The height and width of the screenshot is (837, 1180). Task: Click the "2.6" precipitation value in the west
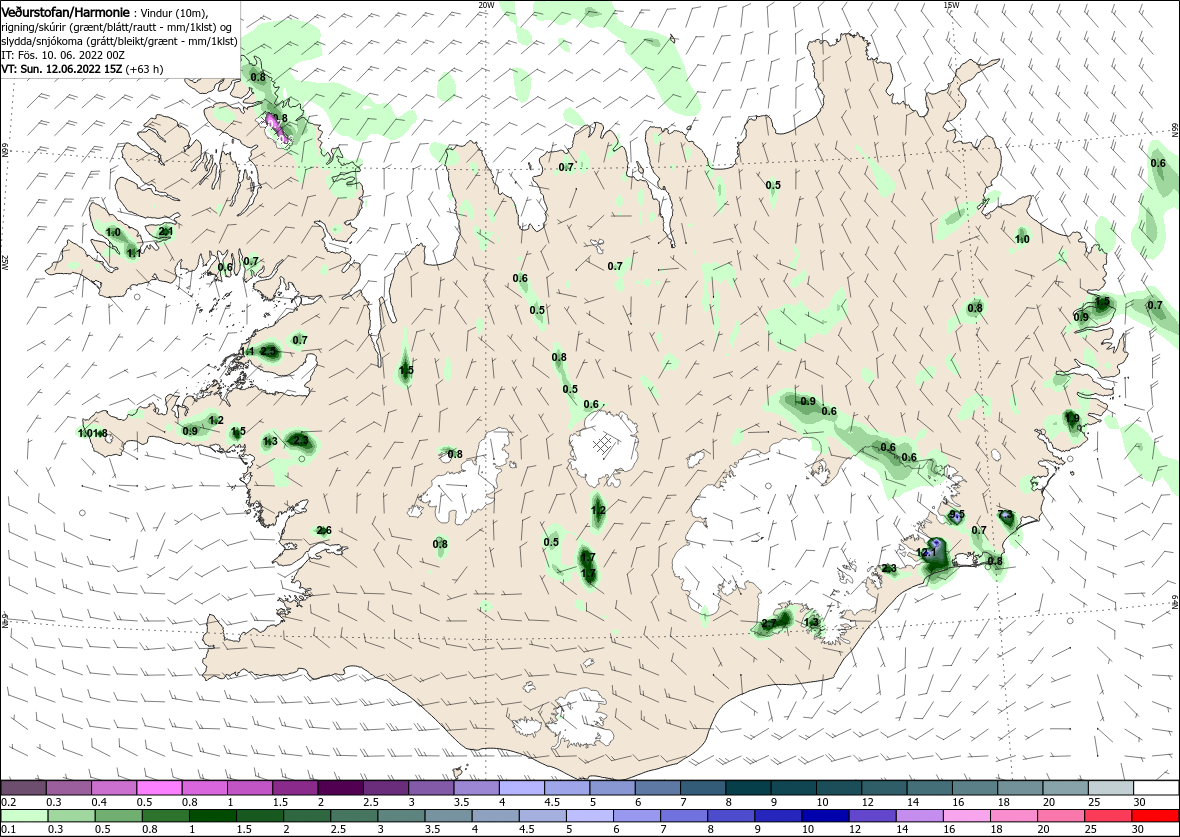(x=324, y=531)
